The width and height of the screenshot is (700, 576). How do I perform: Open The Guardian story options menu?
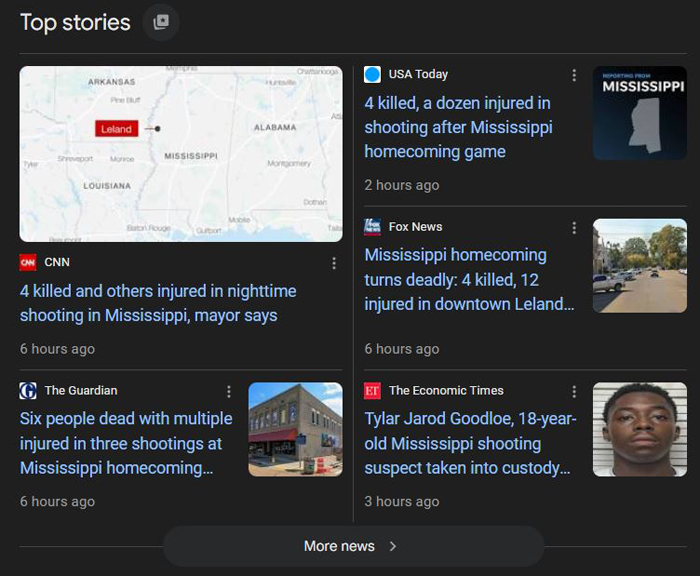229,391
